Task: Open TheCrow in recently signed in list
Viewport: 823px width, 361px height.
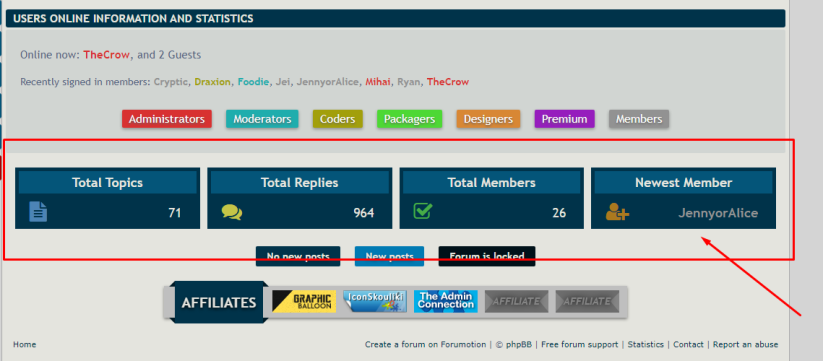Action: tap(448, 82)
